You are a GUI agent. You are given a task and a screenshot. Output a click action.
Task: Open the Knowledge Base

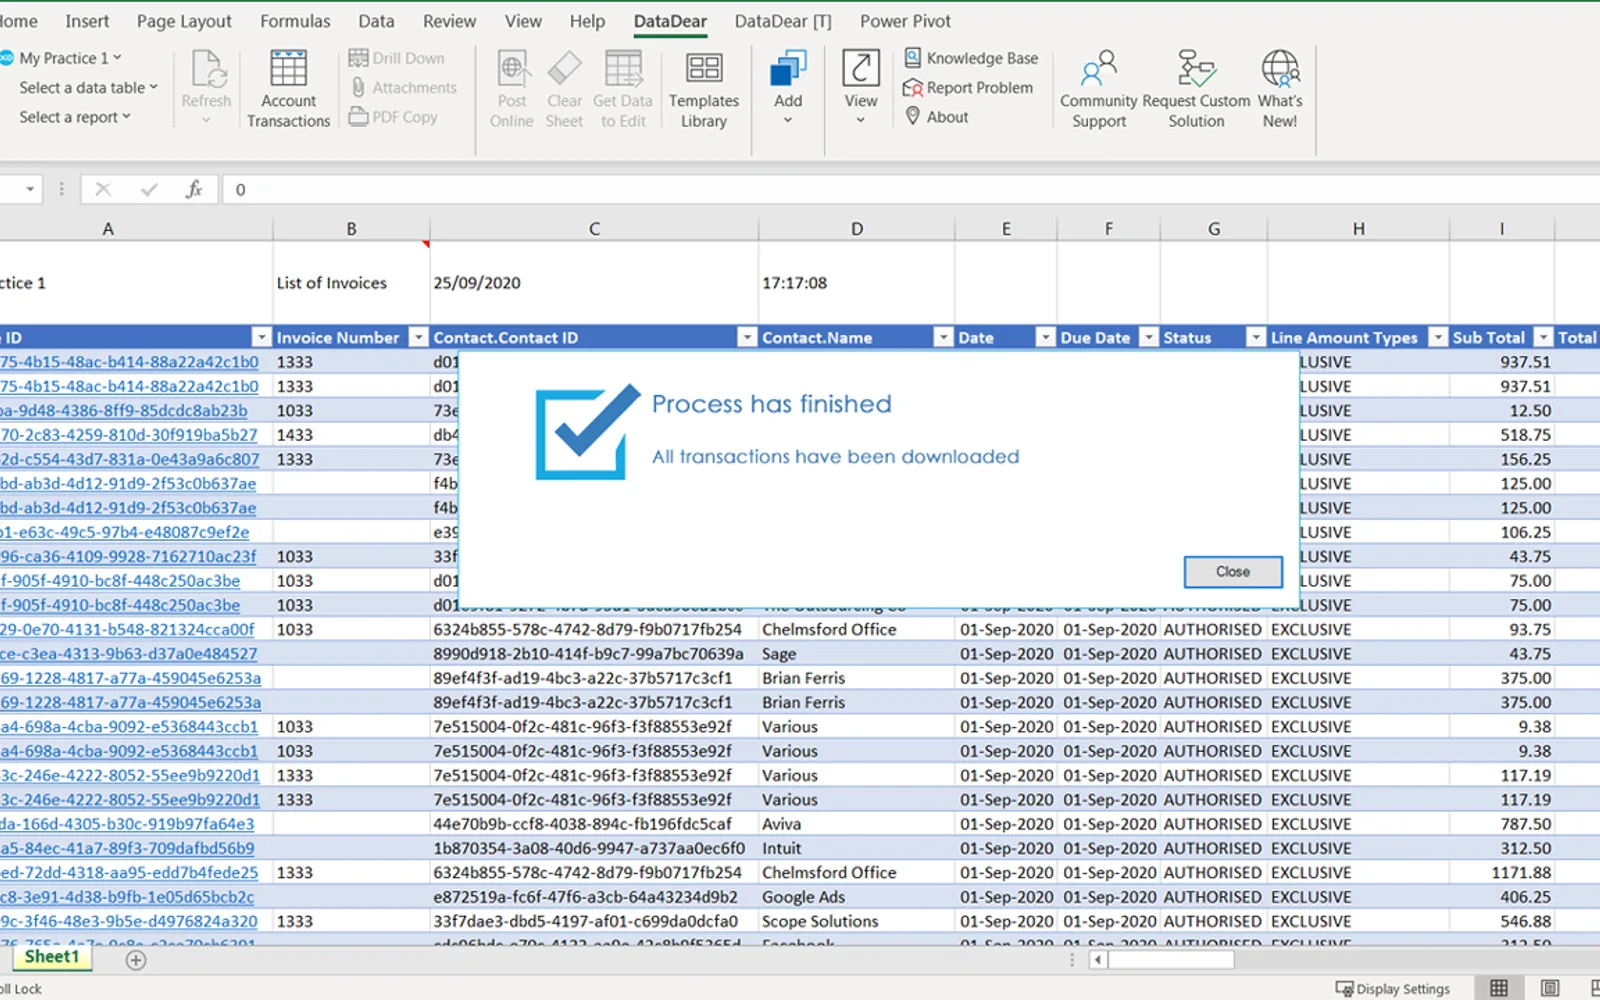click(971, 58)
